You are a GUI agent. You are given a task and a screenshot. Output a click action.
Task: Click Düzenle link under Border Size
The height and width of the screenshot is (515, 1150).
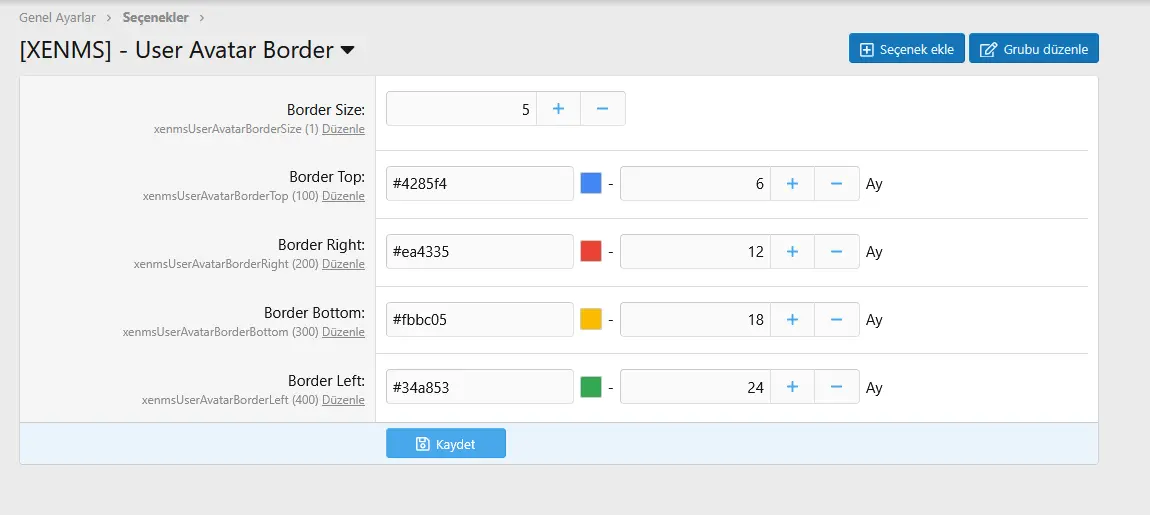click(343, 128)
